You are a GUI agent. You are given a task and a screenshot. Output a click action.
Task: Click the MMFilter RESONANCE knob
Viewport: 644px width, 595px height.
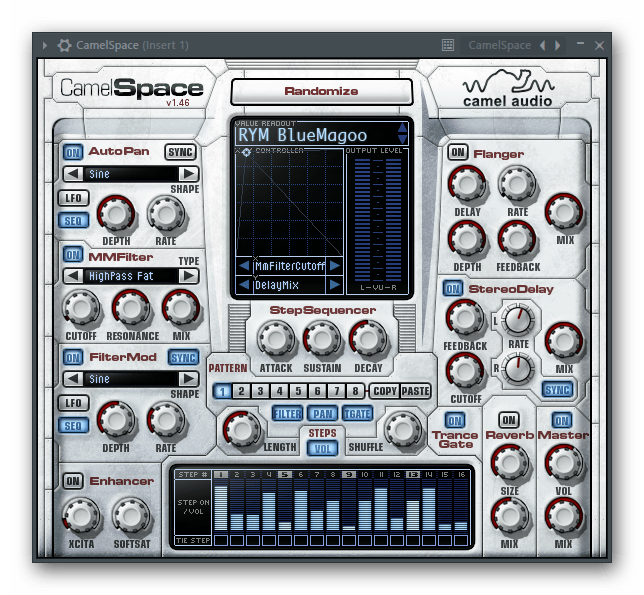point(131,308)
